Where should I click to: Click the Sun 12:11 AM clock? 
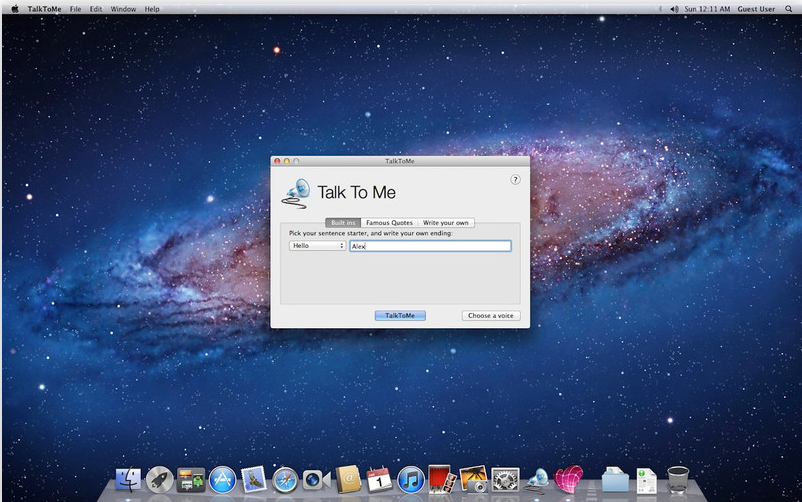pyautogui.click(x=707, y=9)
